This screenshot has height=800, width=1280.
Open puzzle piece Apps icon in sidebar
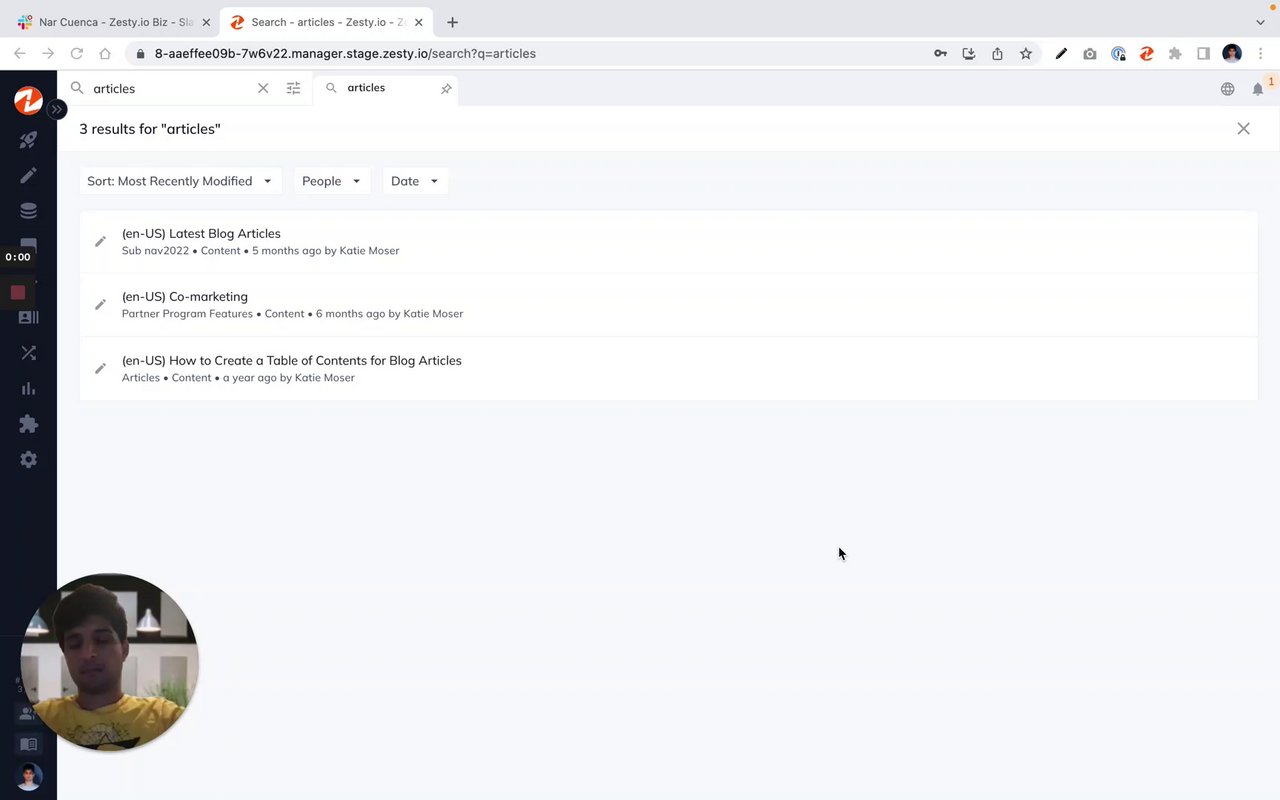pyautogui.click(x=28, y=424)
